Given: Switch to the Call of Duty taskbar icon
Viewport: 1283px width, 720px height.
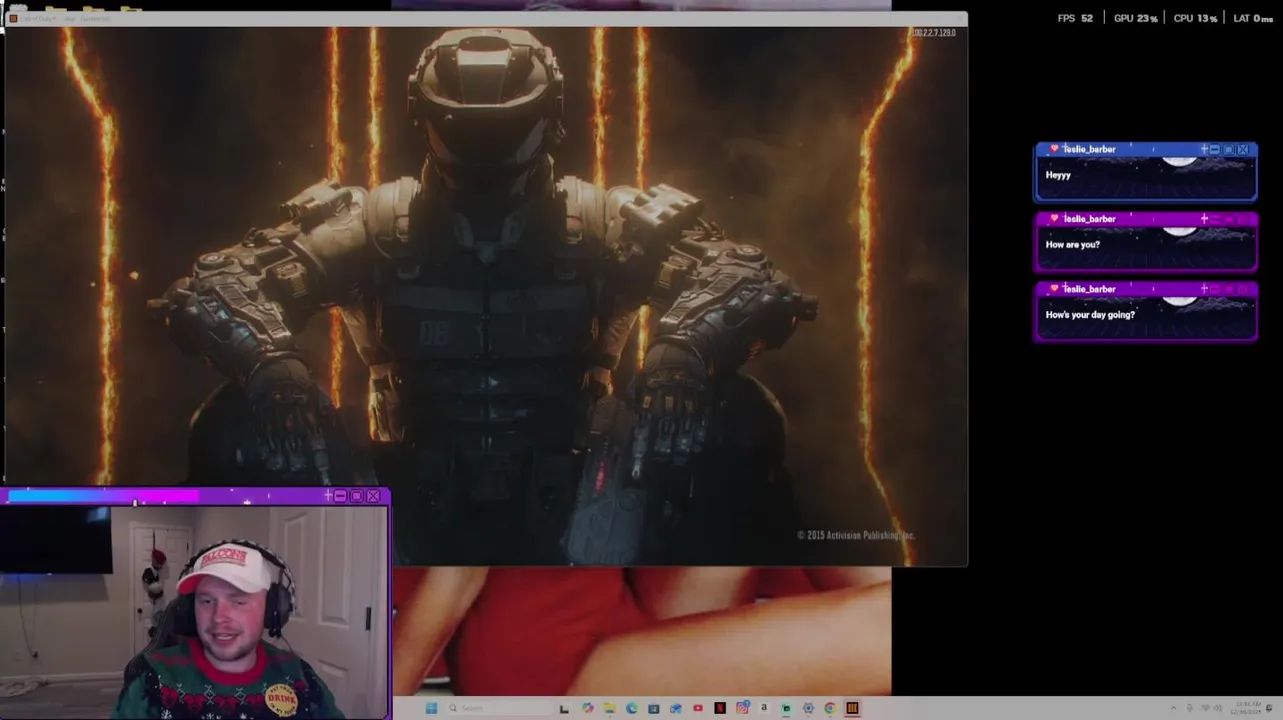Looking at the screenshot, I should click(852, 708).
